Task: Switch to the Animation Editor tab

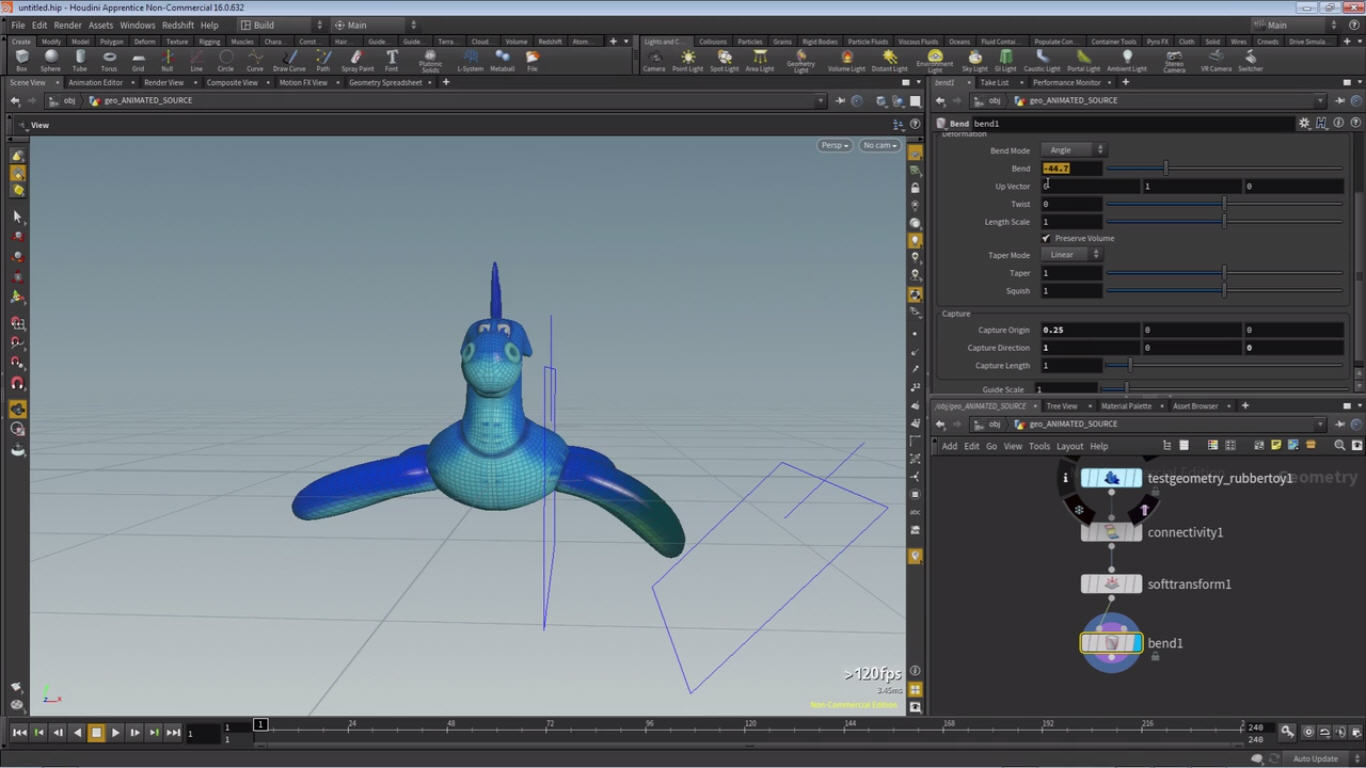Action: [96, 83]
